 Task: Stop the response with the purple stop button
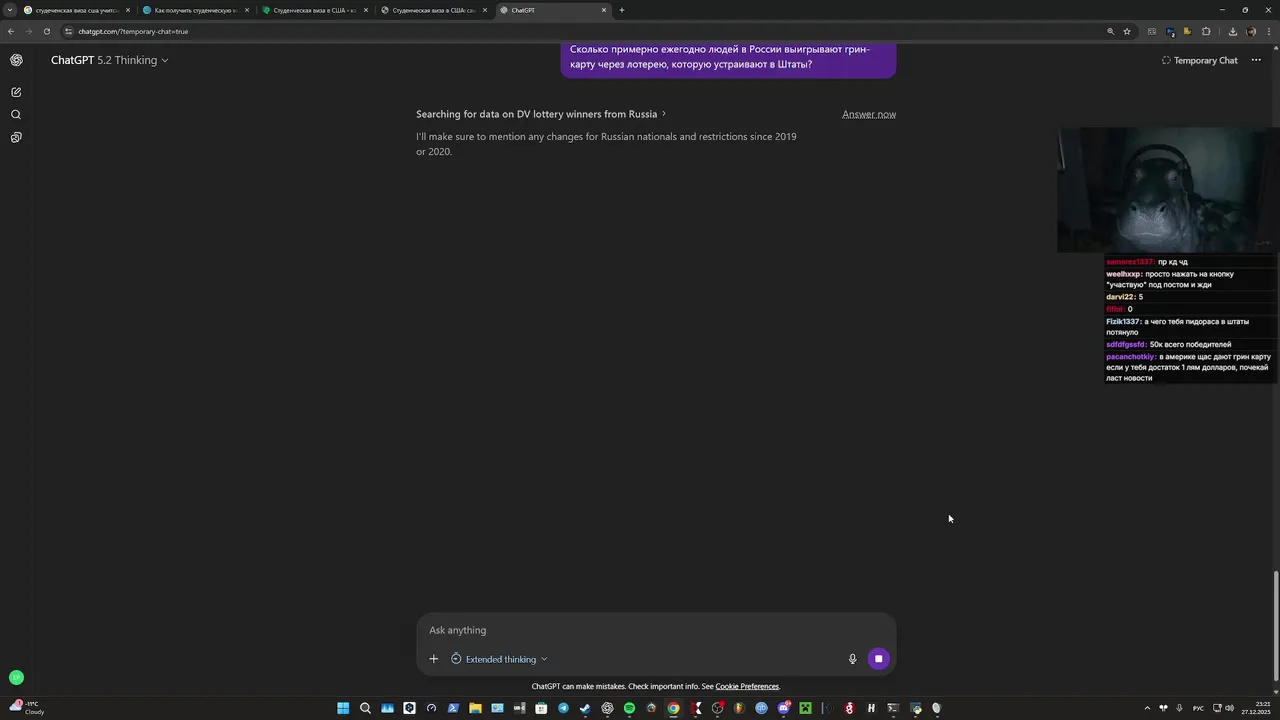click(x=878, y=659)
